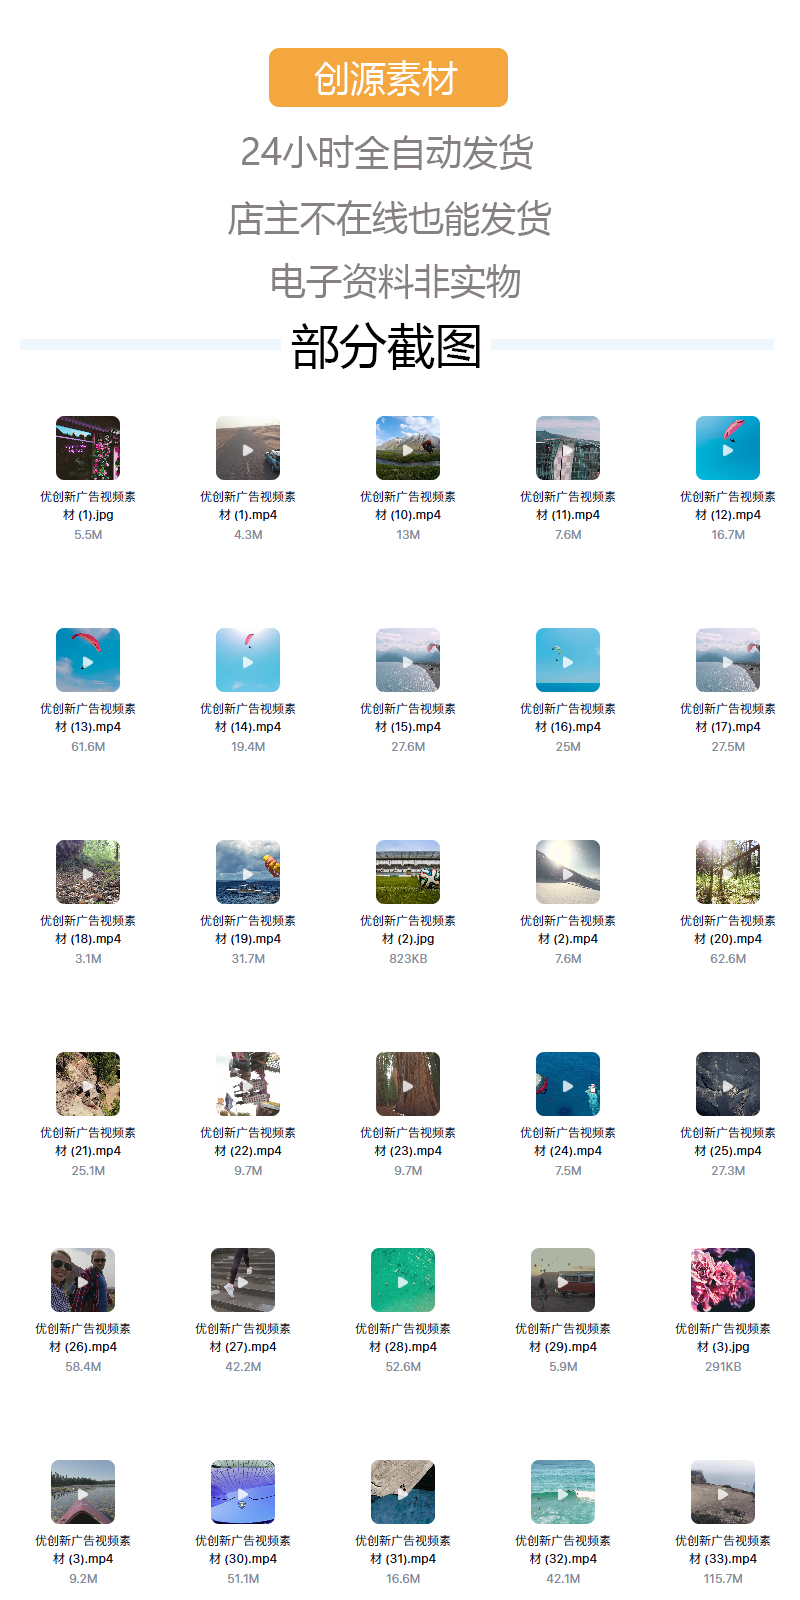Play video thumbnail 材 (17).mp4
Image resolution: width=800 pixels, height=1600 pixels.
[728, 660]
